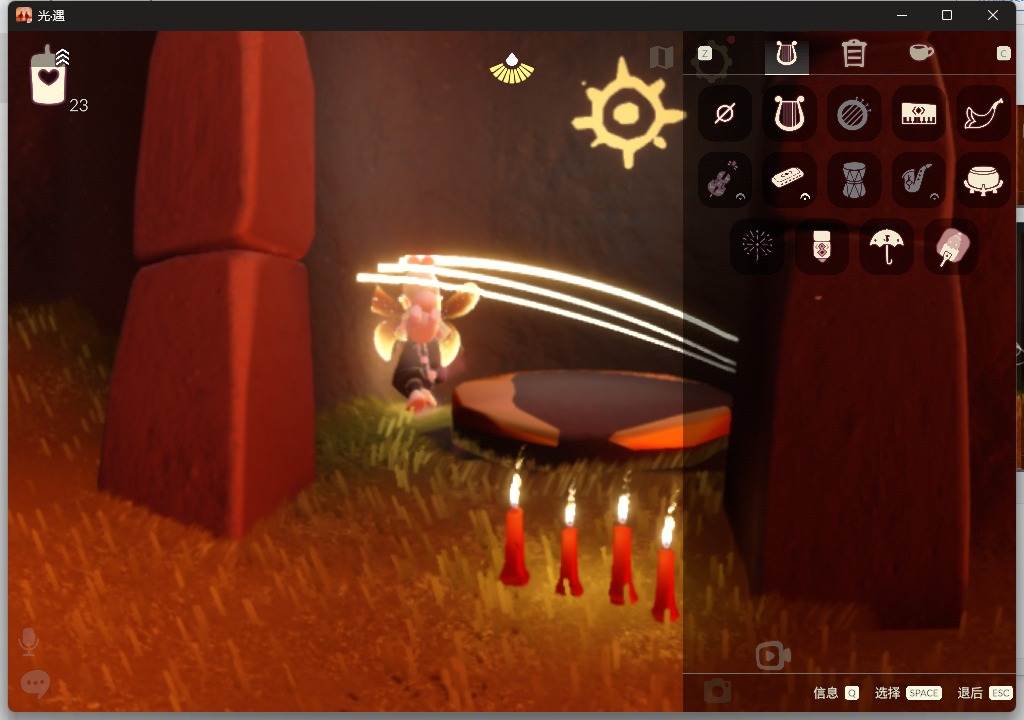
Task: Click the C key hint
Action: (1004, 54)
